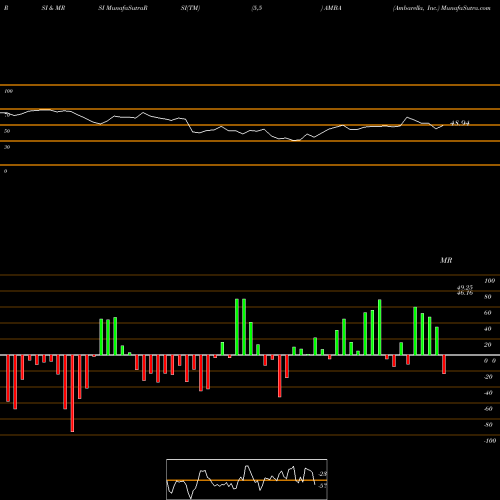Screen dimensions: 500x500
Task: Click the 60 axis label on MR chart
Action: tap(487, 313)
